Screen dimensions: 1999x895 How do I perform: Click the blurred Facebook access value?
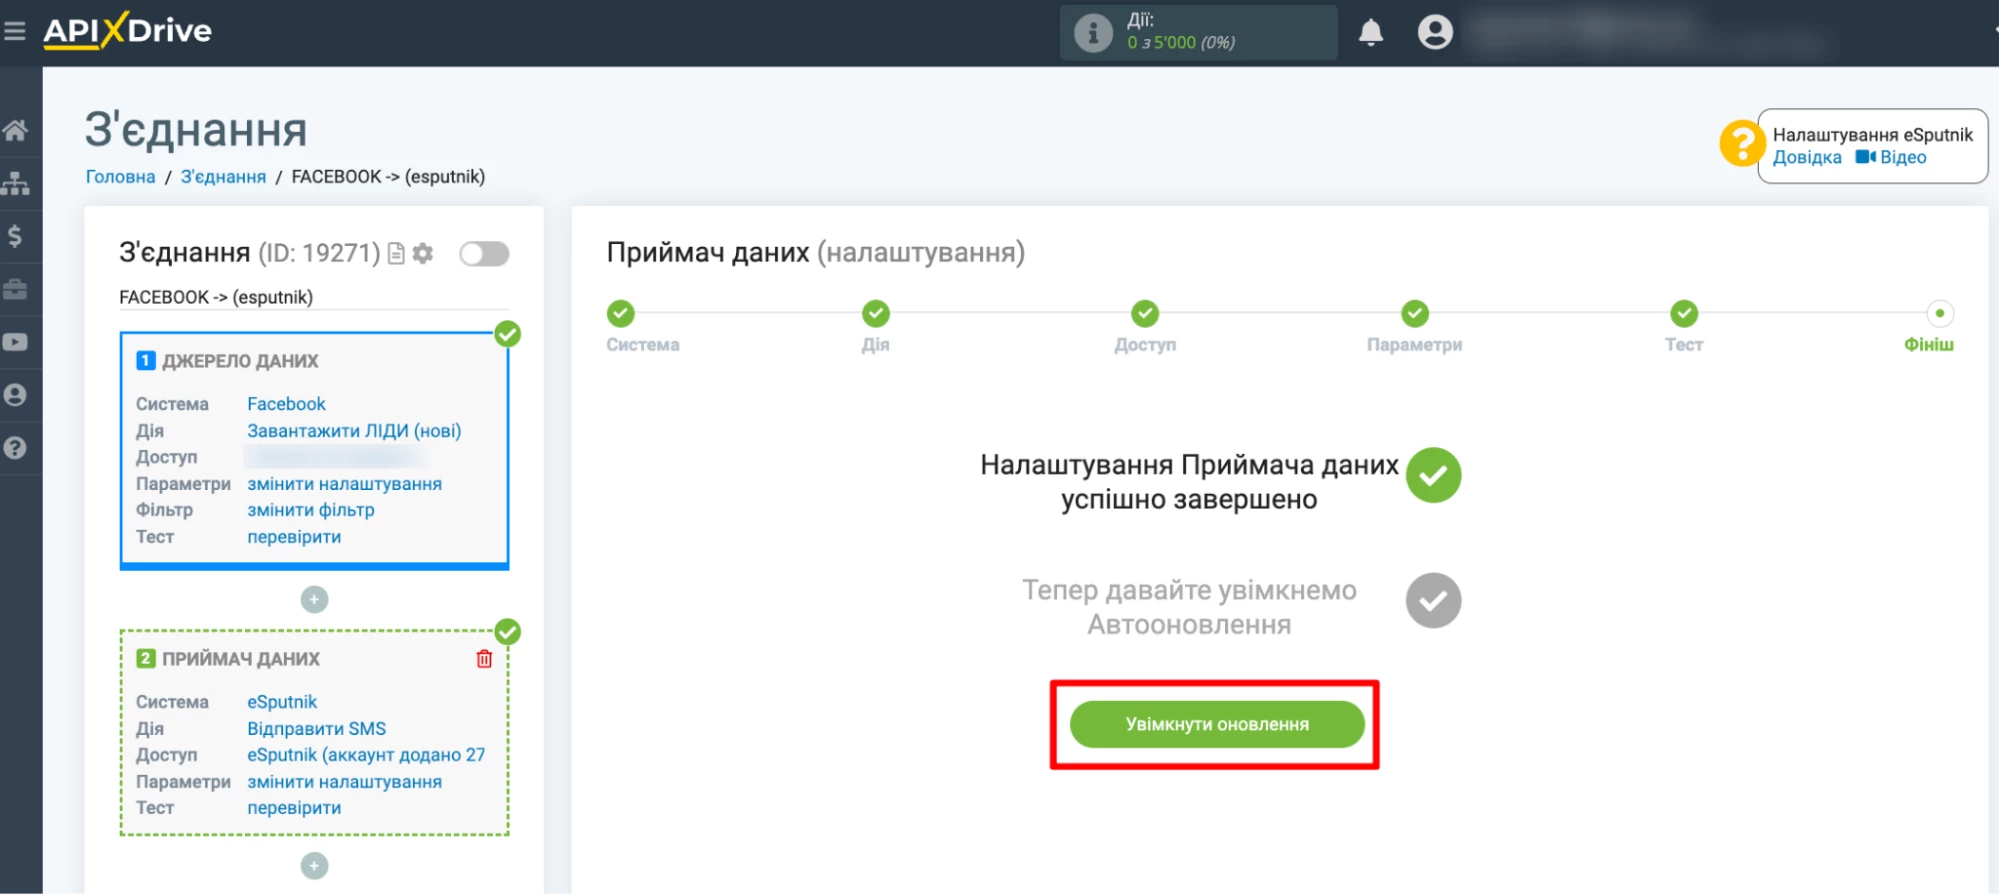pyautogui.click(x=334, y=457)
